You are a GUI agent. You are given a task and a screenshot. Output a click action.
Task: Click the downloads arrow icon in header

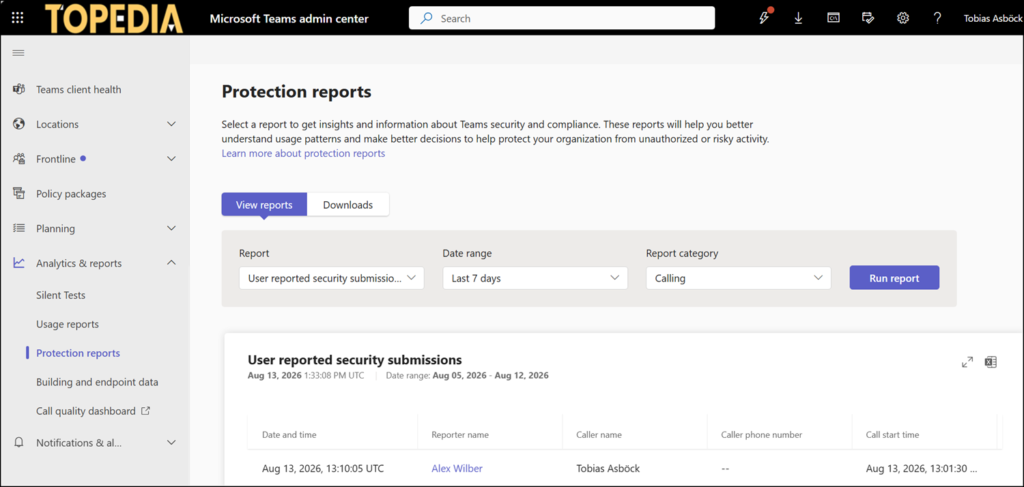pos(799,18)
